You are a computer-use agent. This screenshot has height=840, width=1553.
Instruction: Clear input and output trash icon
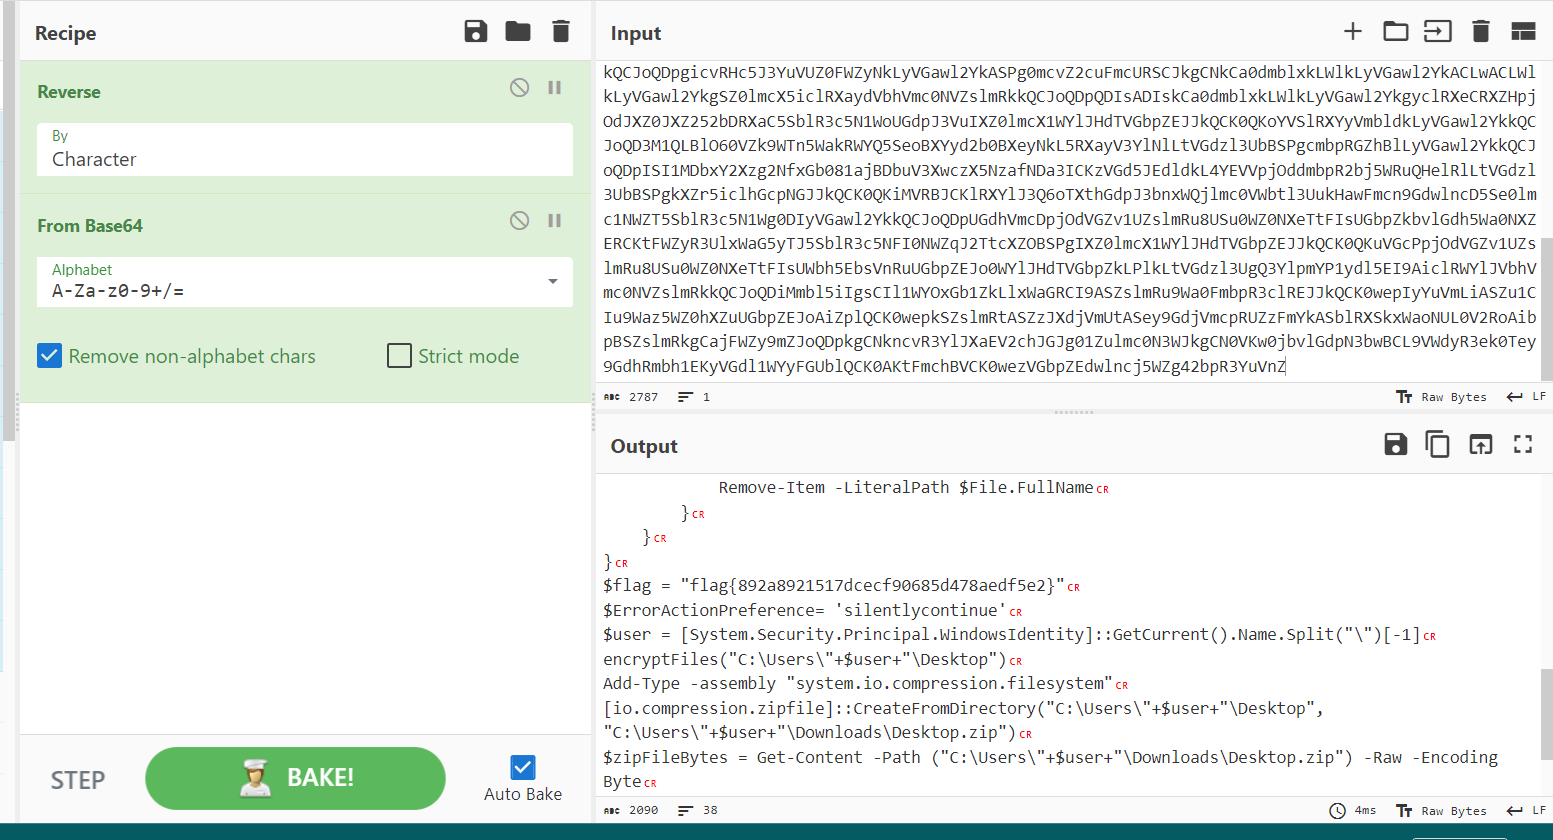[1481, 32]
